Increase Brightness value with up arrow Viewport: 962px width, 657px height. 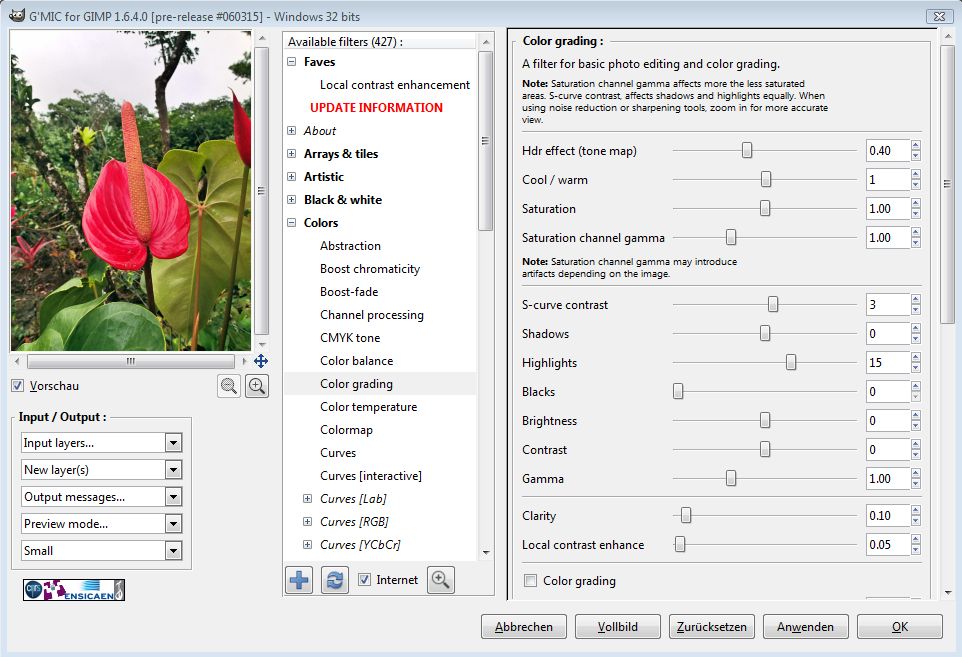click(916, 415)
